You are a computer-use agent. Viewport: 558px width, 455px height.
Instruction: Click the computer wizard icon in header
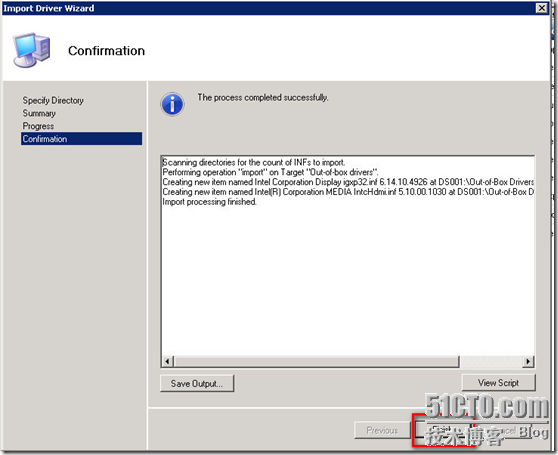[x=31, y=50]
